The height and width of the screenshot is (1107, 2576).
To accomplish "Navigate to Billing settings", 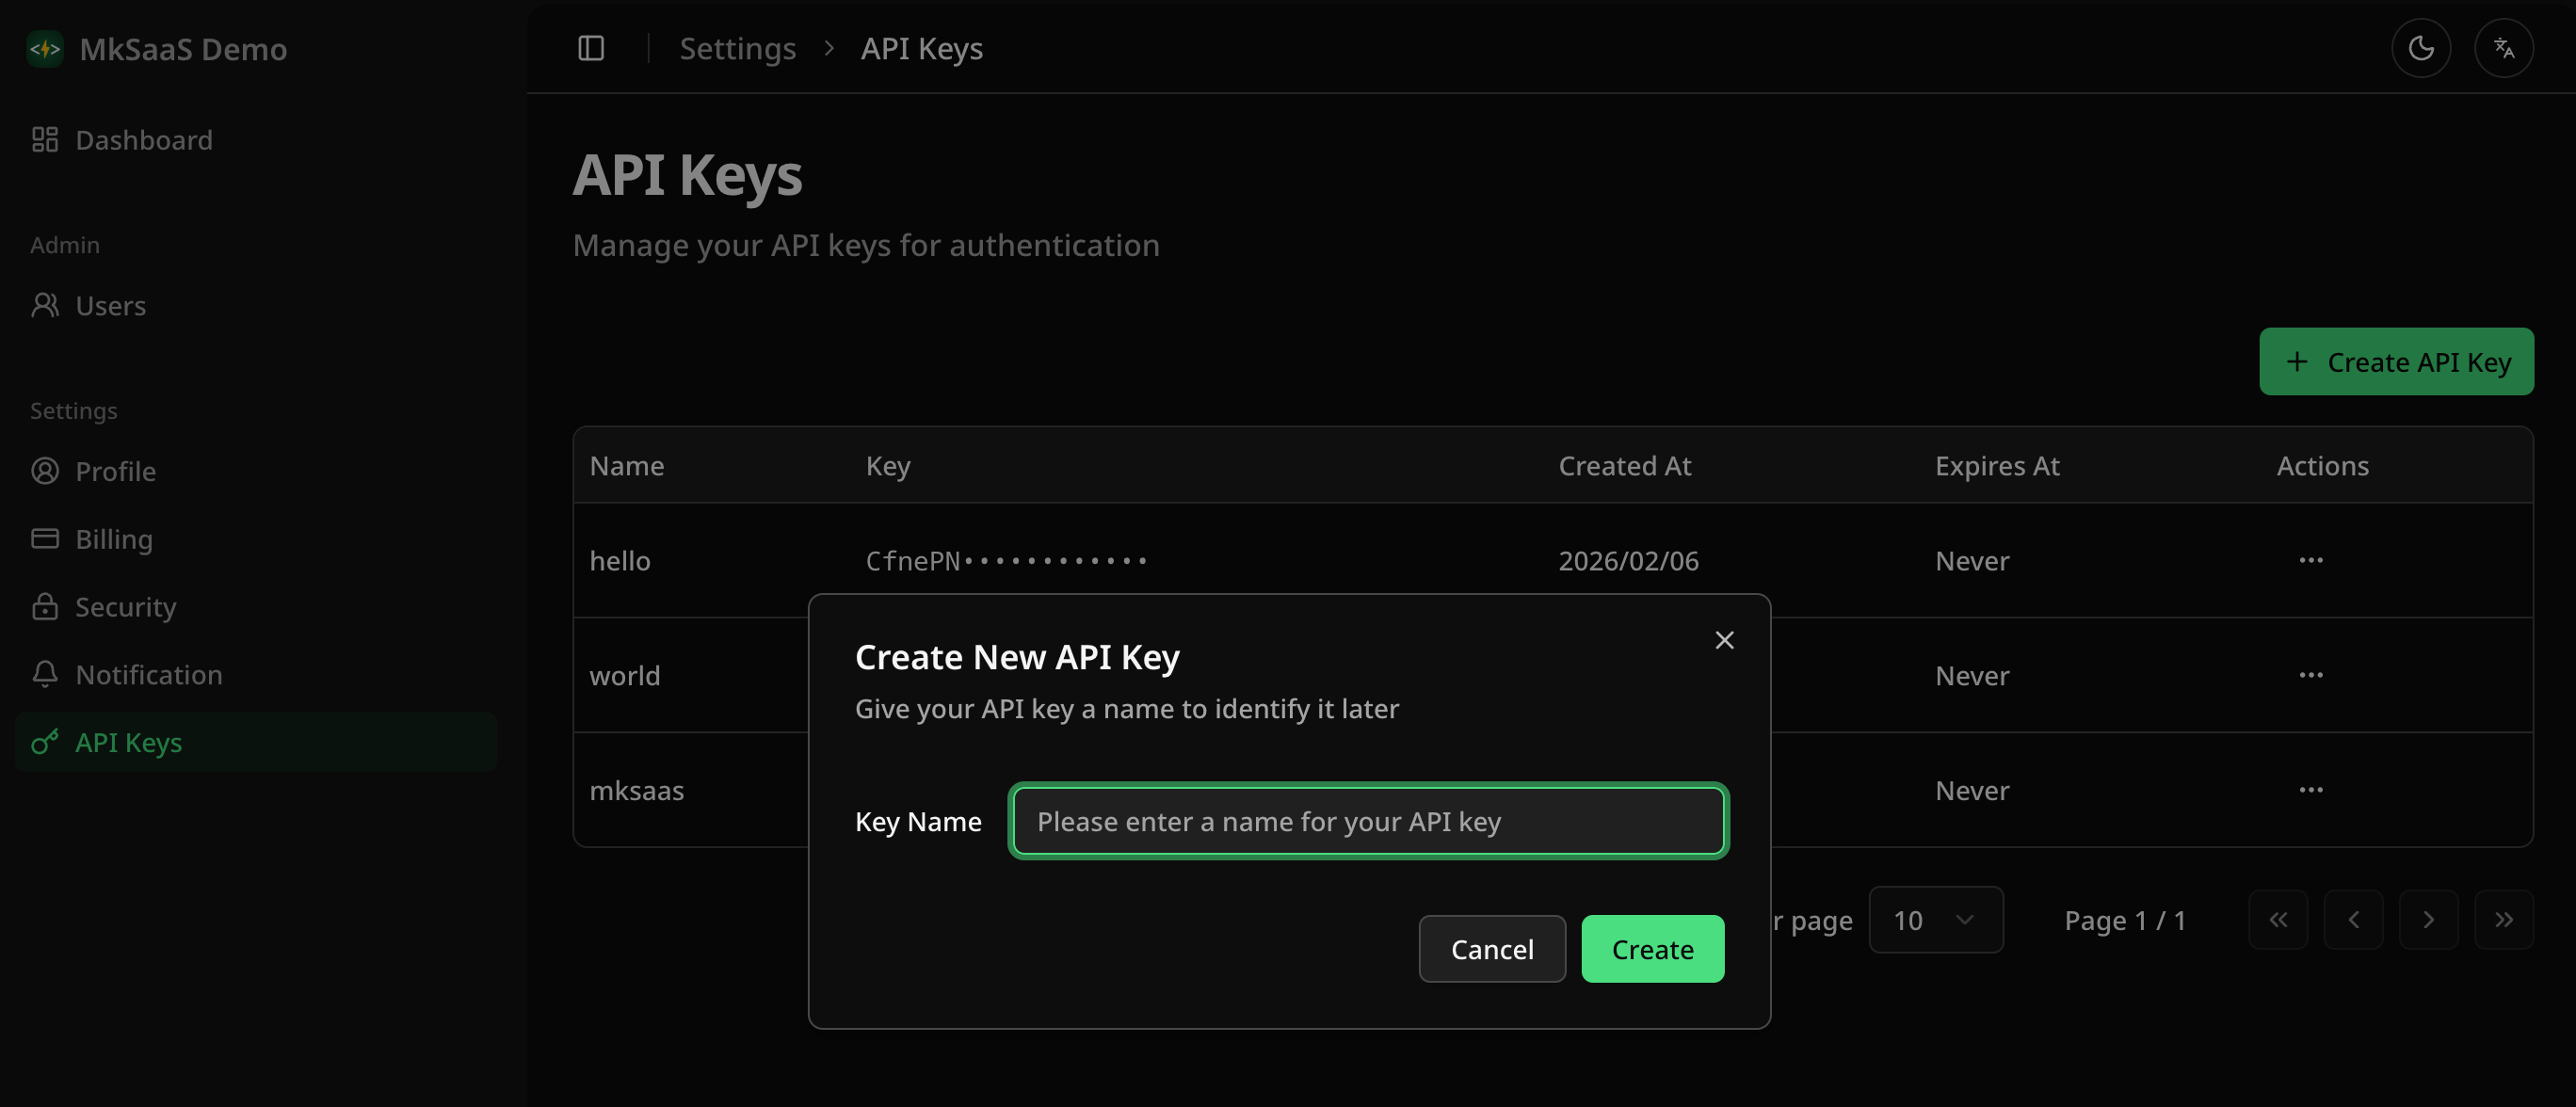I will click(114, 539).
